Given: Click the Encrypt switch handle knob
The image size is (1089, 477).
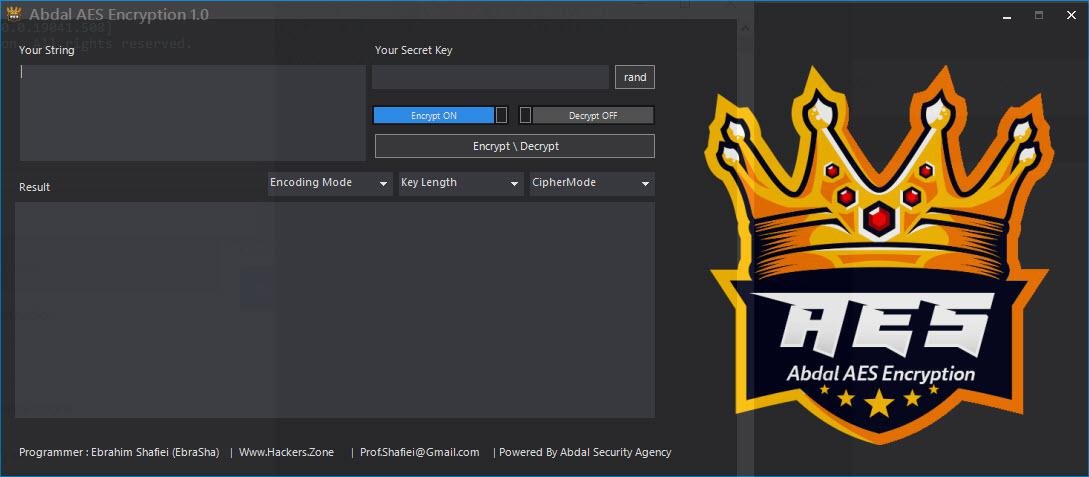Looking at the screenshot, I should click(x=501, y=115).
